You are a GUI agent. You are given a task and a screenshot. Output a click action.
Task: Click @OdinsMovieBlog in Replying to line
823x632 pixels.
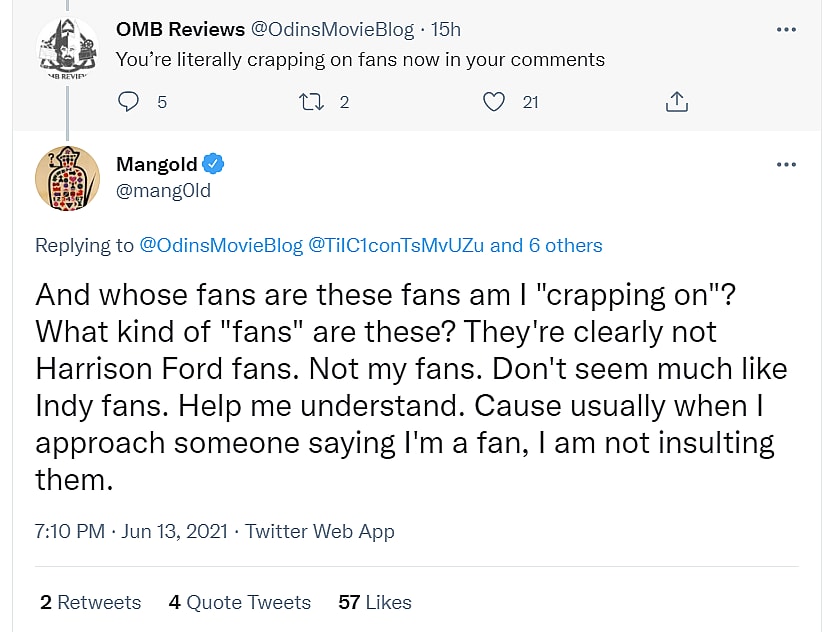coord(220,245)
